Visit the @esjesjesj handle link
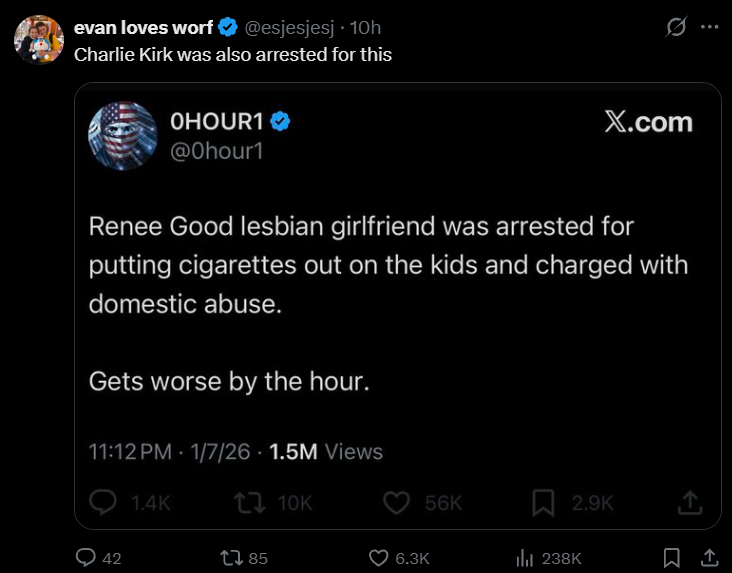This screenshot has height=573, width=732. (x=289, y=28)
